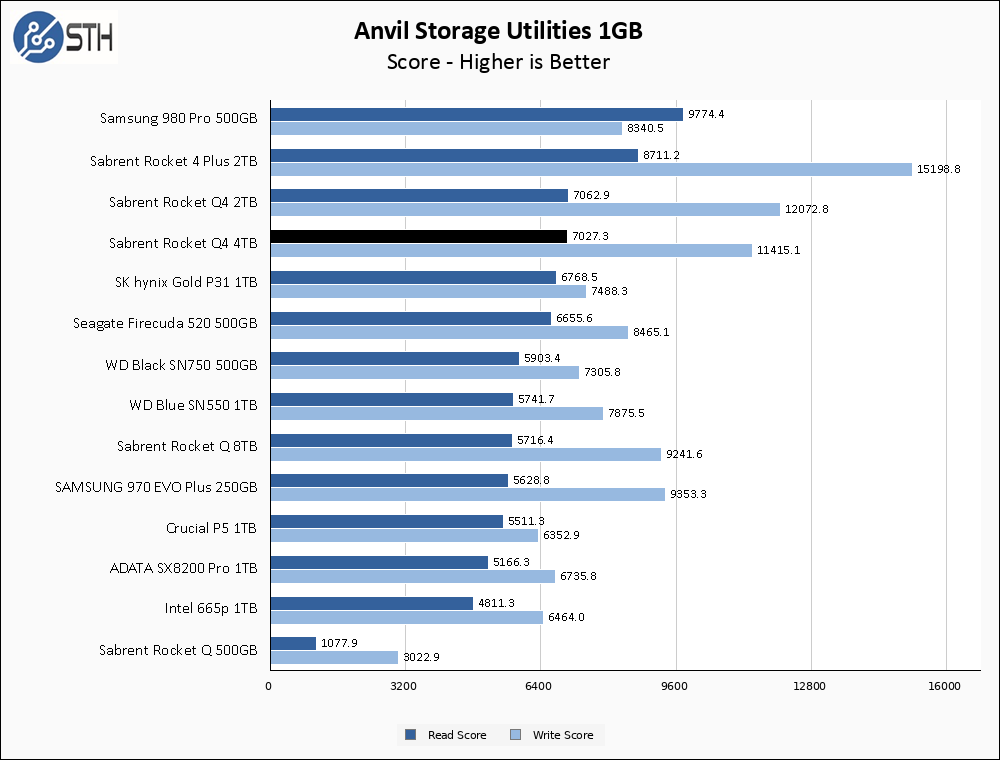Click the 0 axis tick label
This screenshot has height=760, width=1000.
coord(268,686)
